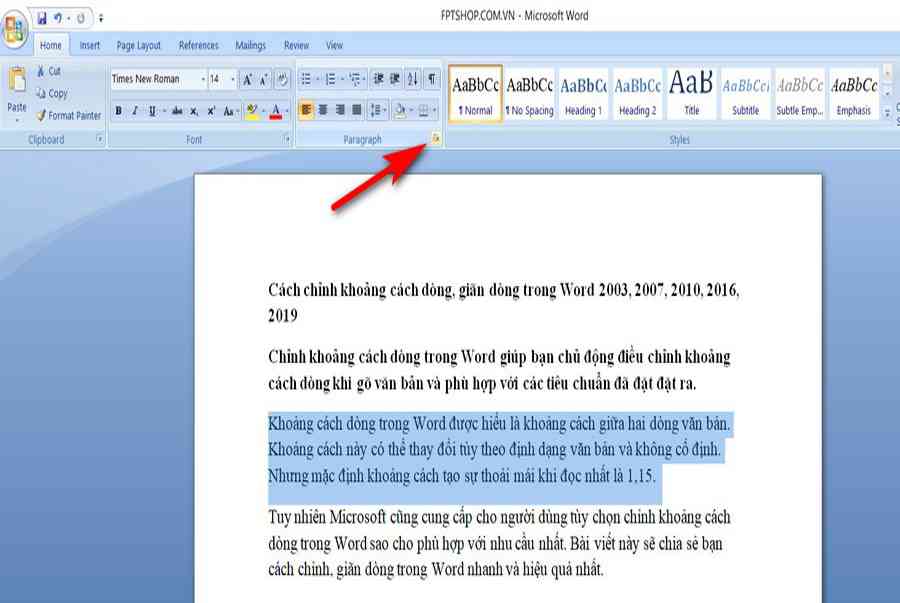The width and height of the screenshot is (900, 603).
Task: Apply paragraph shading color
Action: 400,110
